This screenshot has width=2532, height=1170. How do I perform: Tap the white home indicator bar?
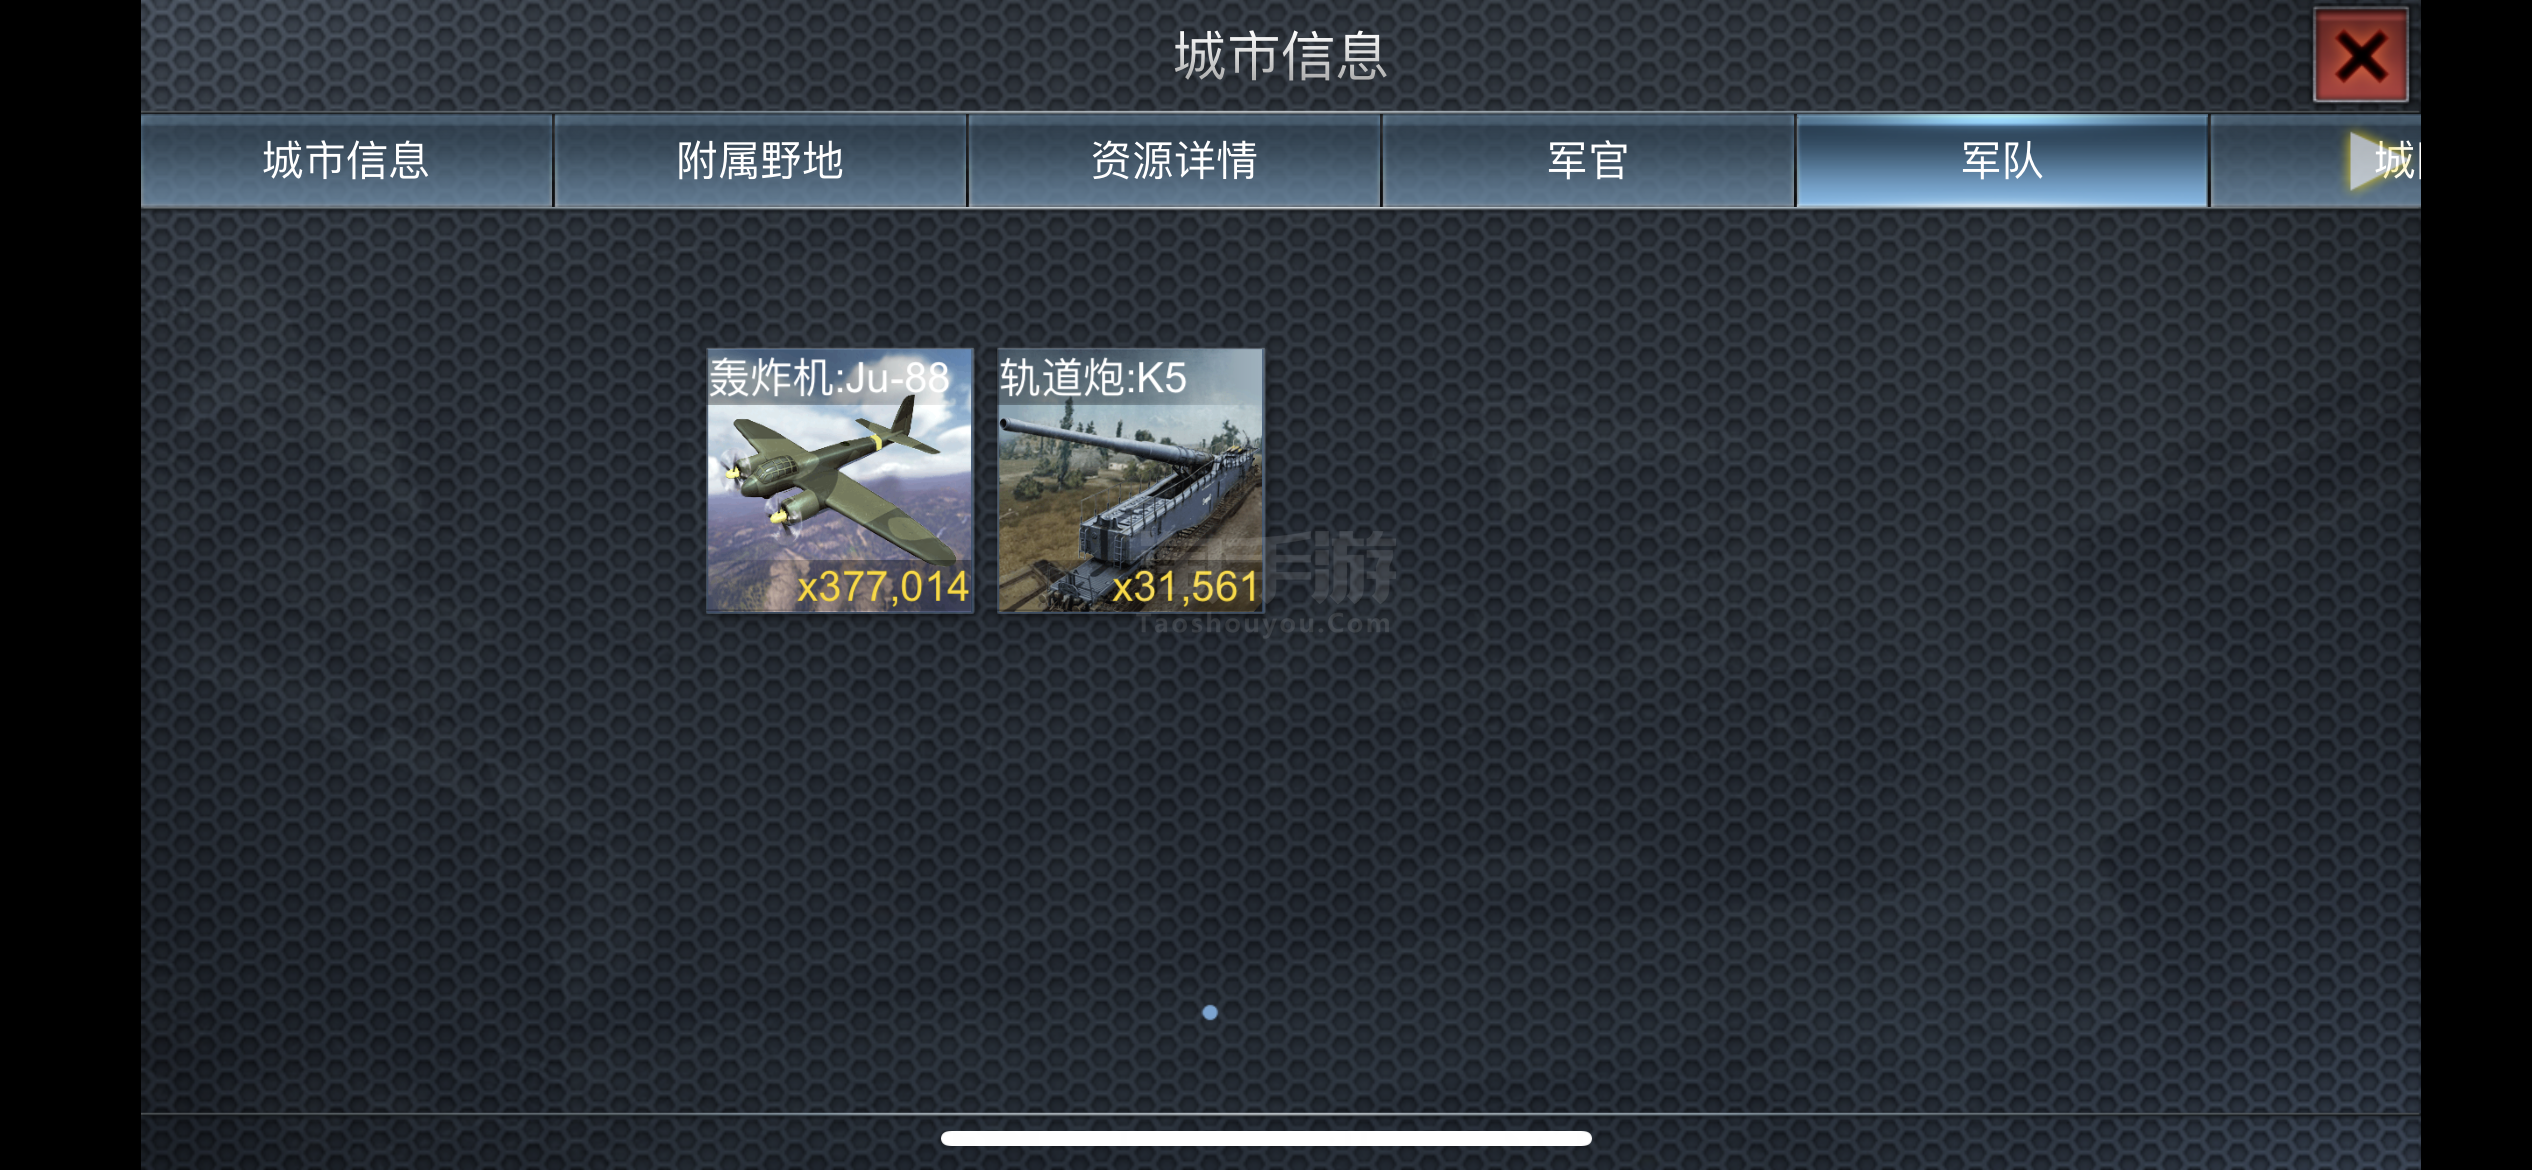click(1266, 1138)
